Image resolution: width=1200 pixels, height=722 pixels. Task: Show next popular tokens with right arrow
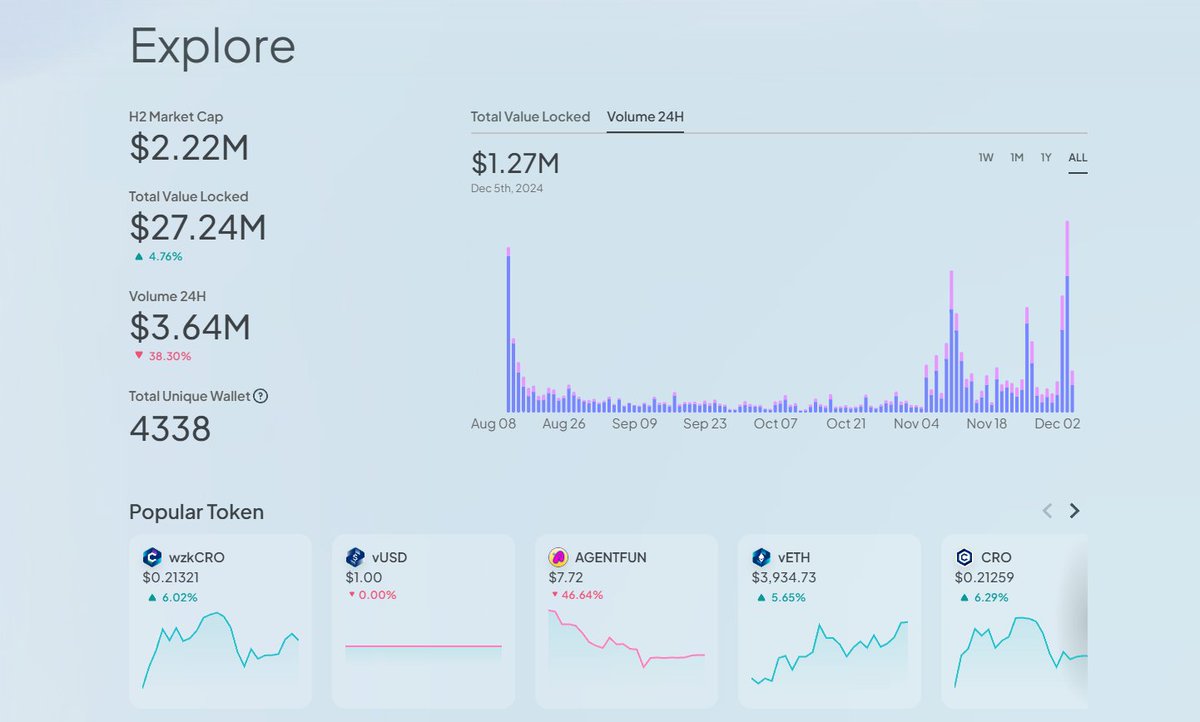(1075, 511)
